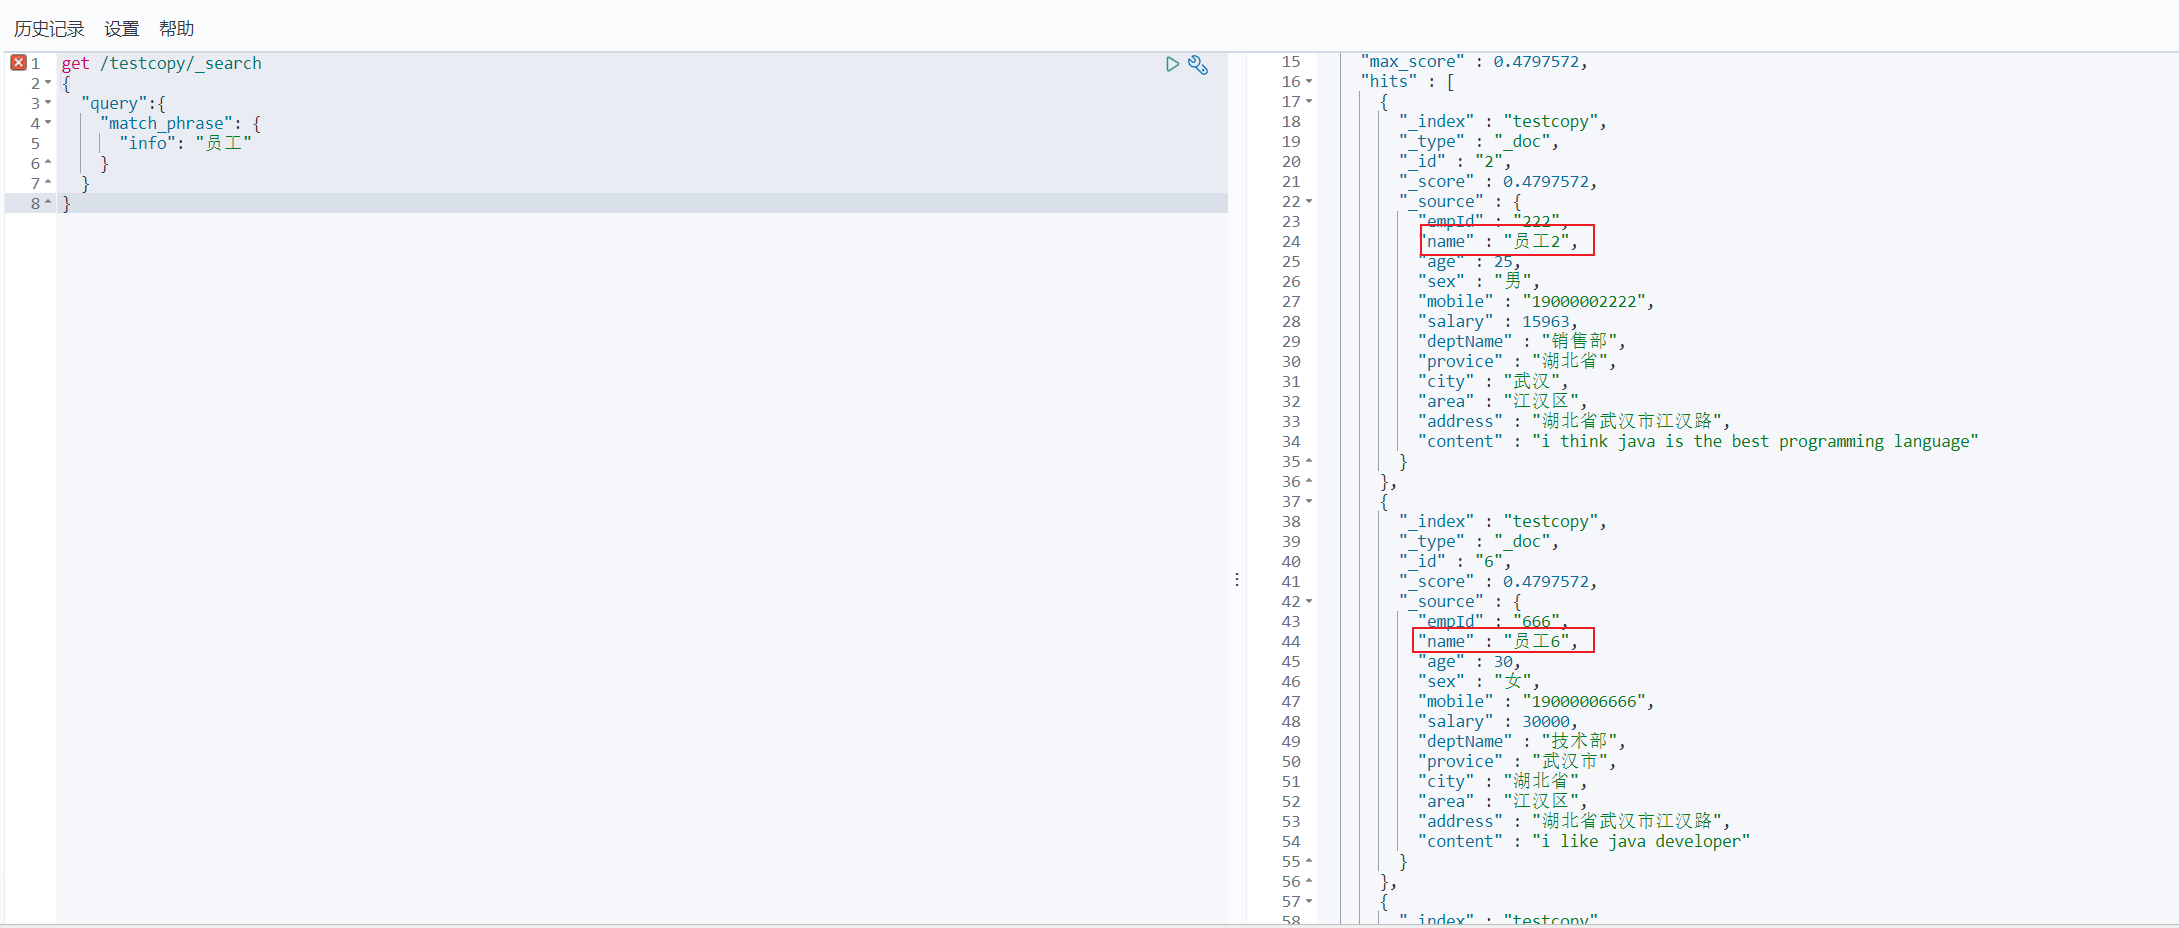Viewport: 2179px width, 928px height.
Task: Collapse the query block at editor line 3
Action: coord(48,103)
